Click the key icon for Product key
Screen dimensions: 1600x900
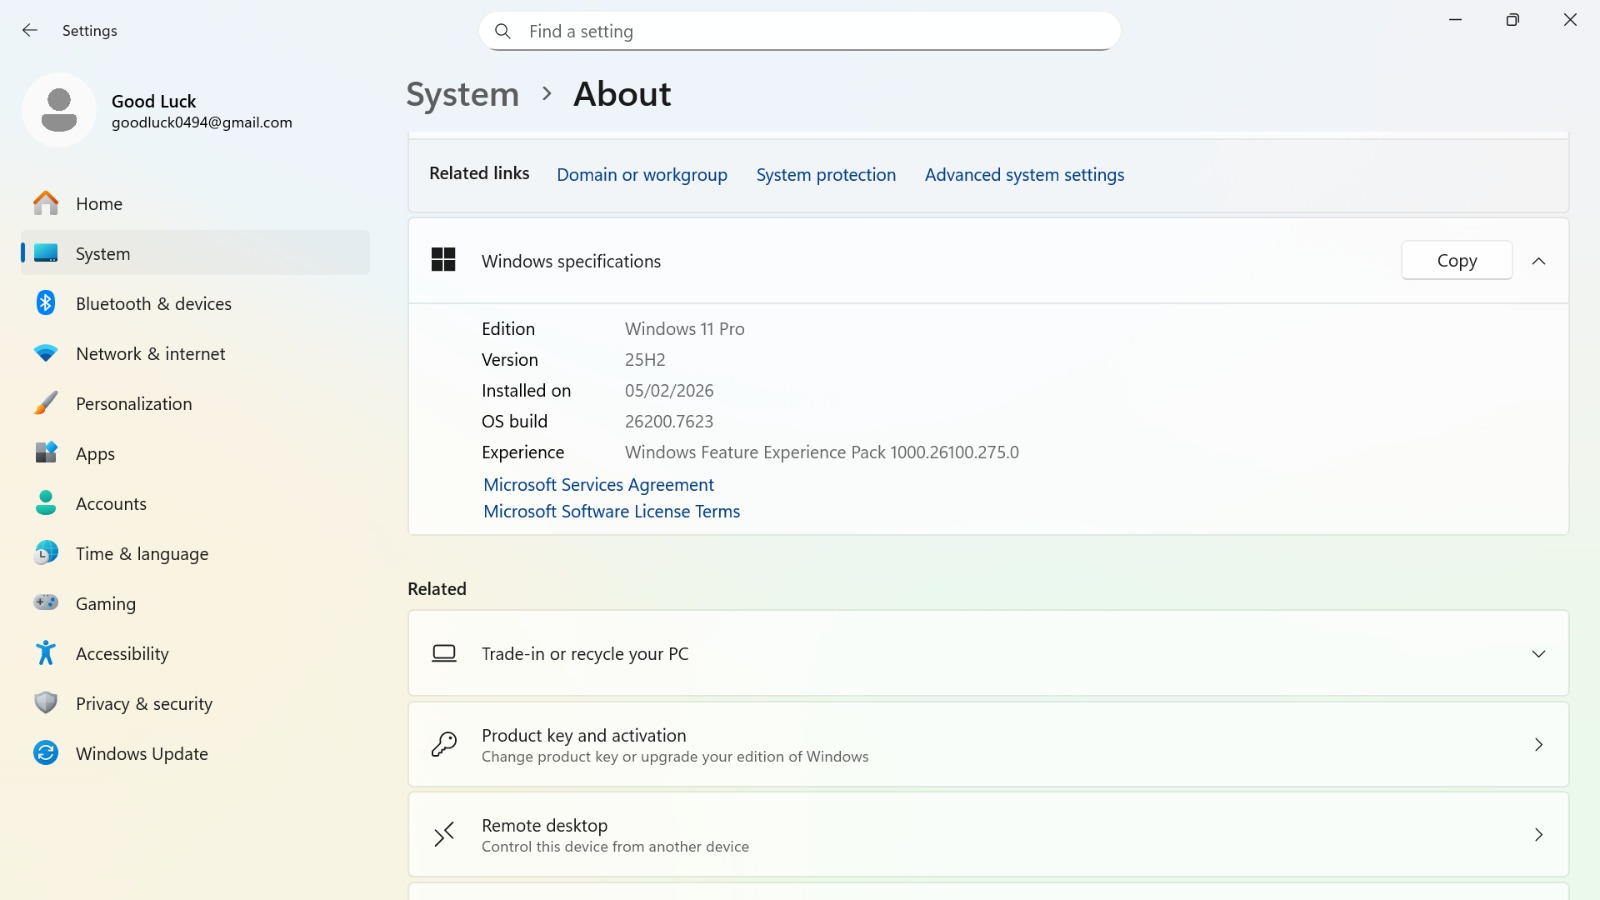[x=444, y=745]
